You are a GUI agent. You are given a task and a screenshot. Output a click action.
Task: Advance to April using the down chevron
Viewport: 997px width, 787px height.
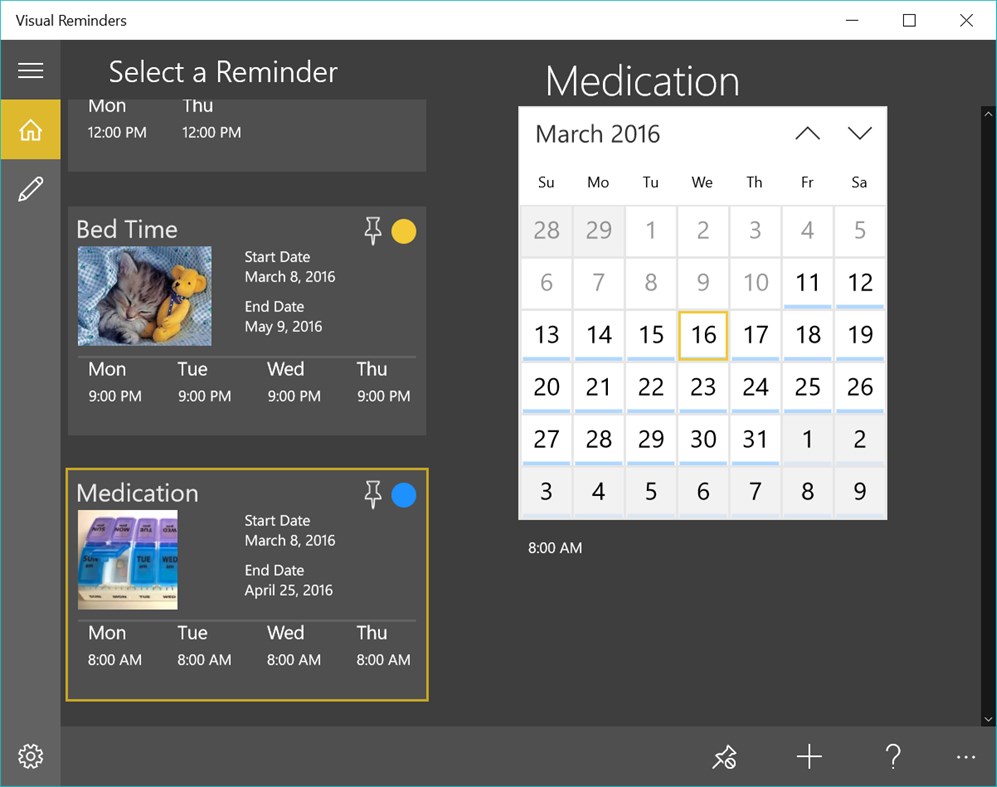(x=859, y=132)
